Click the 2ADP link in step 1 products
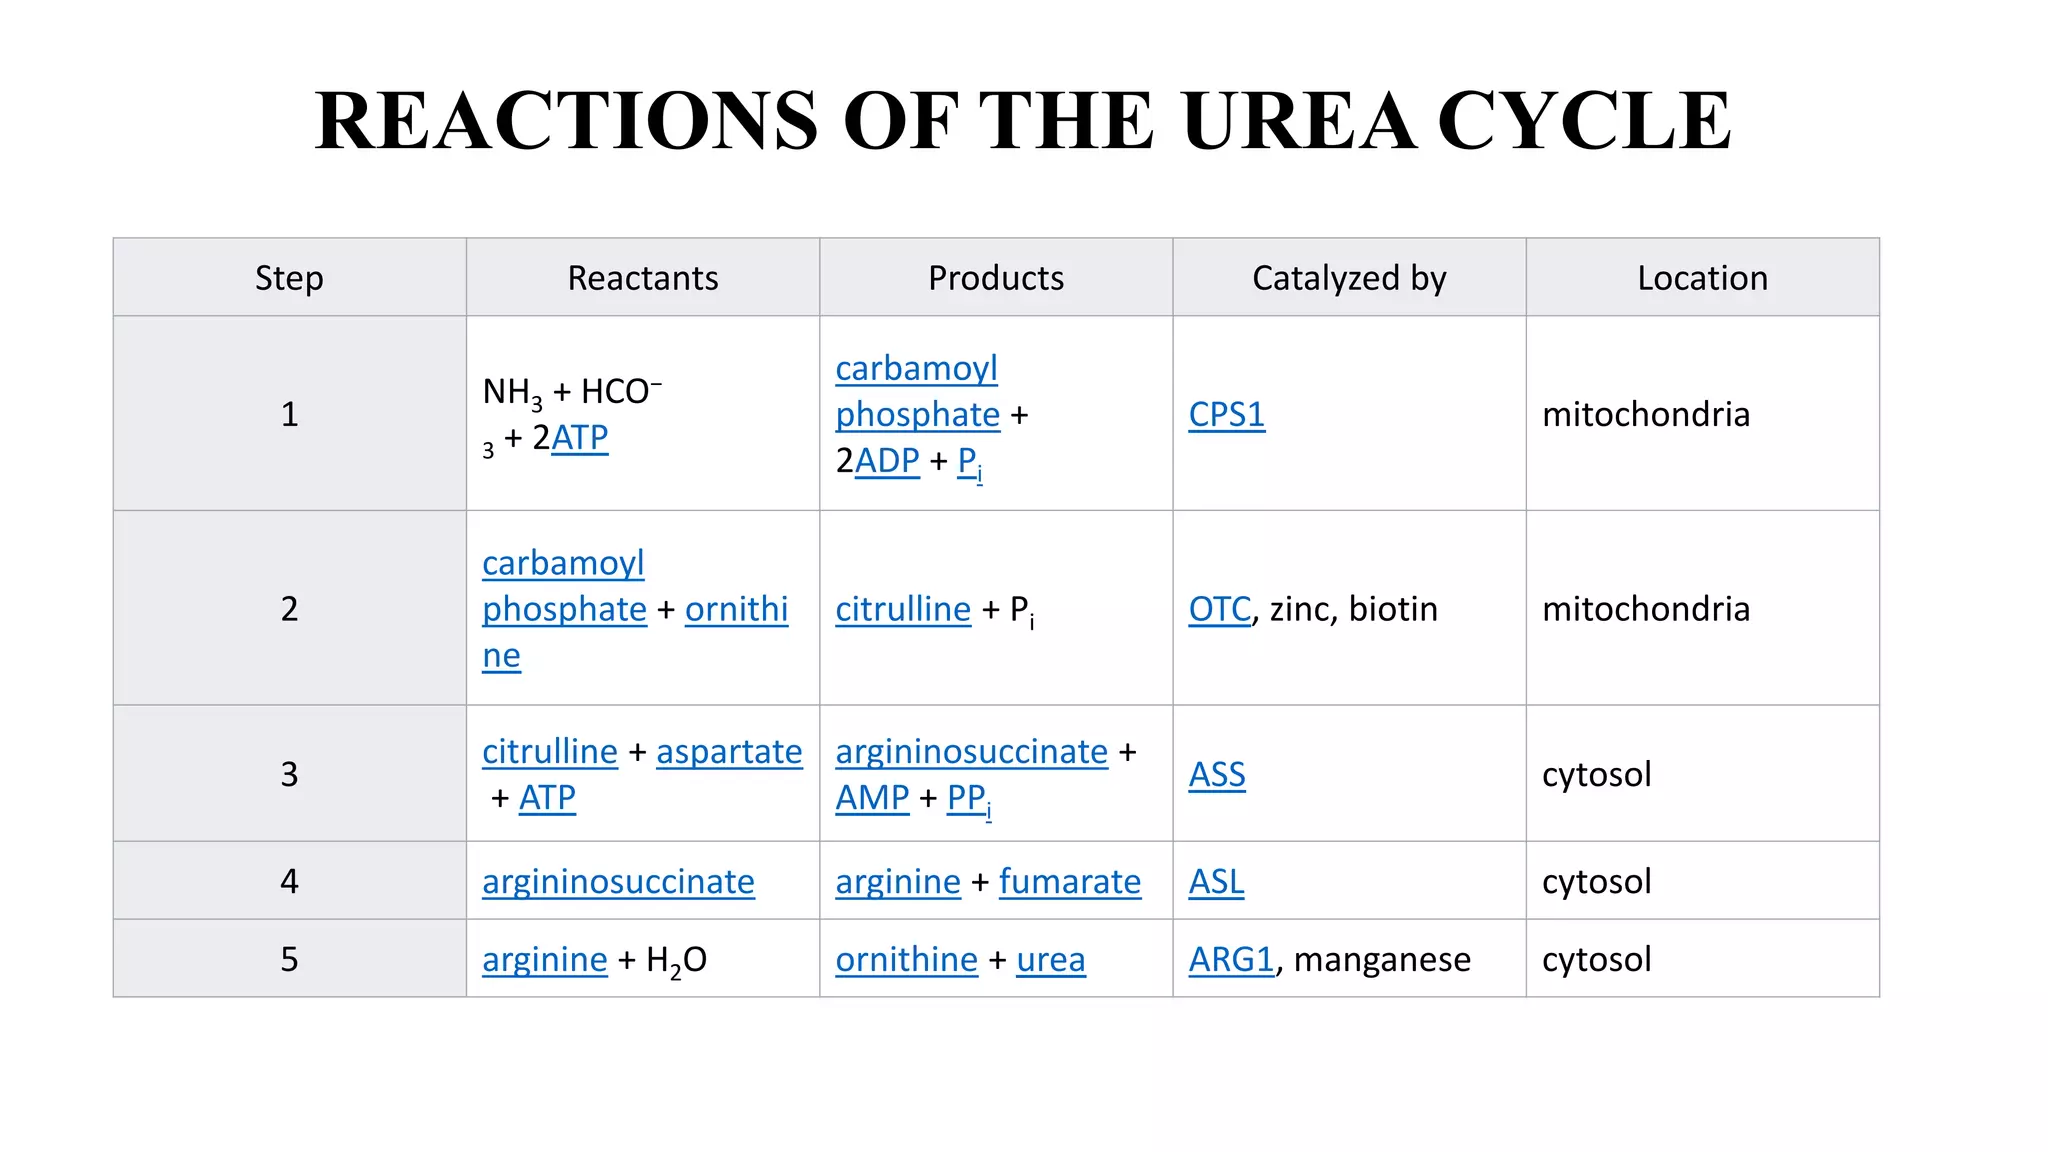This screenshot has height=1152, width=2048. 886,460
